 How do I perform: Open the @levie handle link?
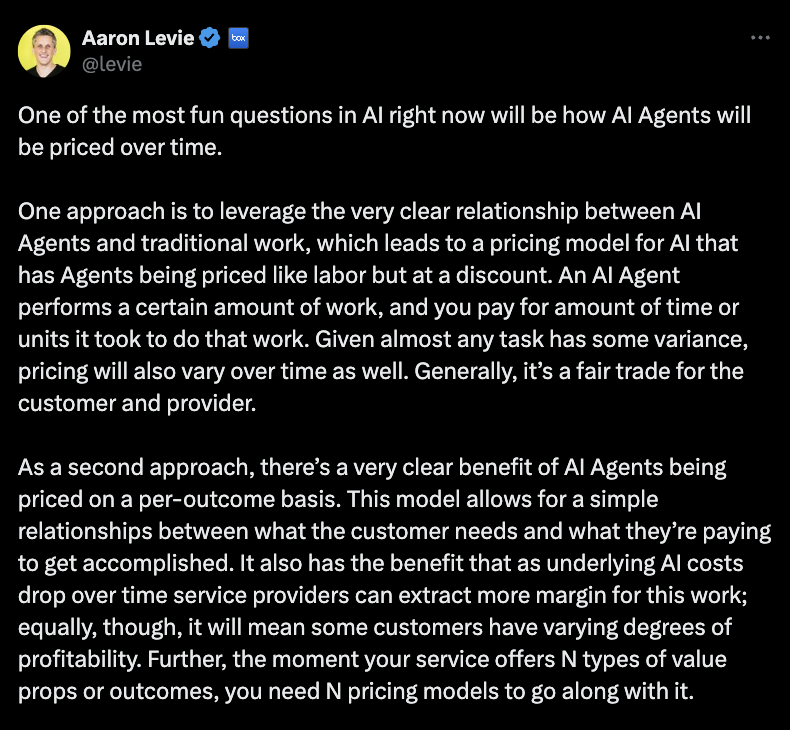click(112, 64)
